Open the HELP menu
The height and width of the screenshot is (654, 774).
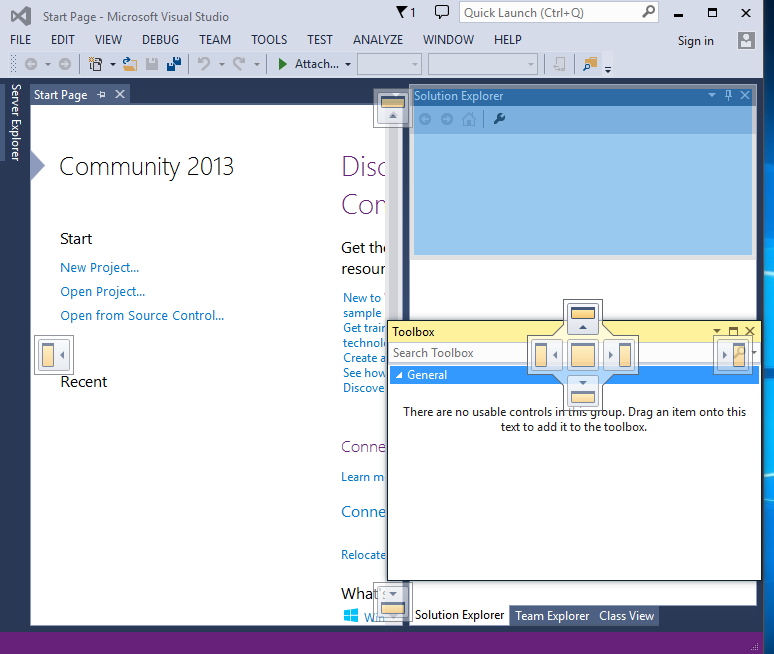tap(508, 39)
